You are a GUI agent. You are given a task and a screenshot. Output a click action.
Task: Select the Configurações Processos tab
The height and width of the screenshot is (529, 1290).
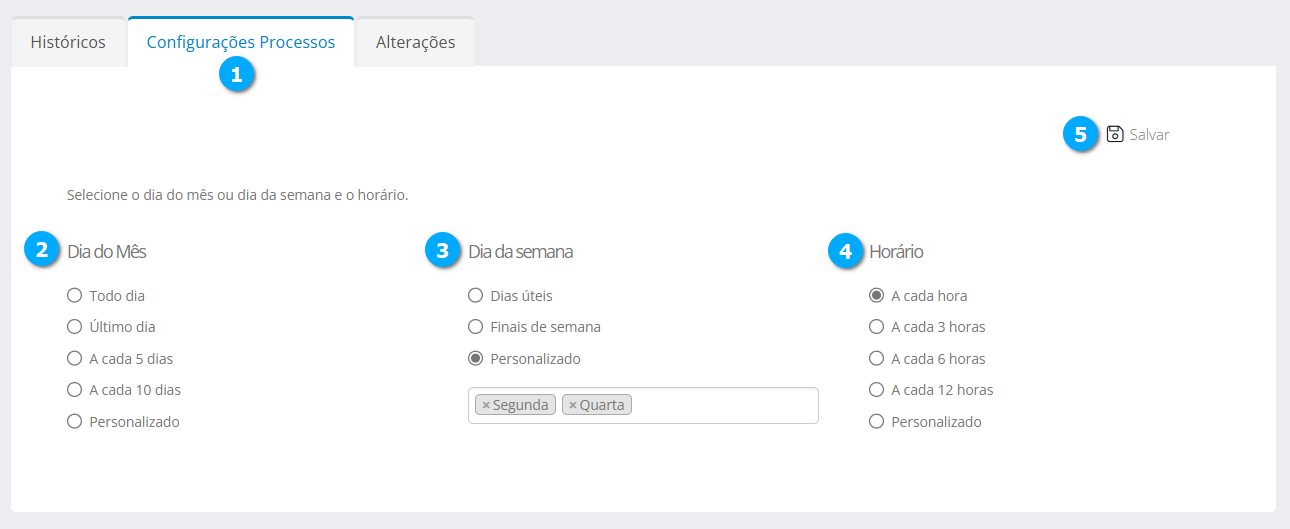pos(241,42)
